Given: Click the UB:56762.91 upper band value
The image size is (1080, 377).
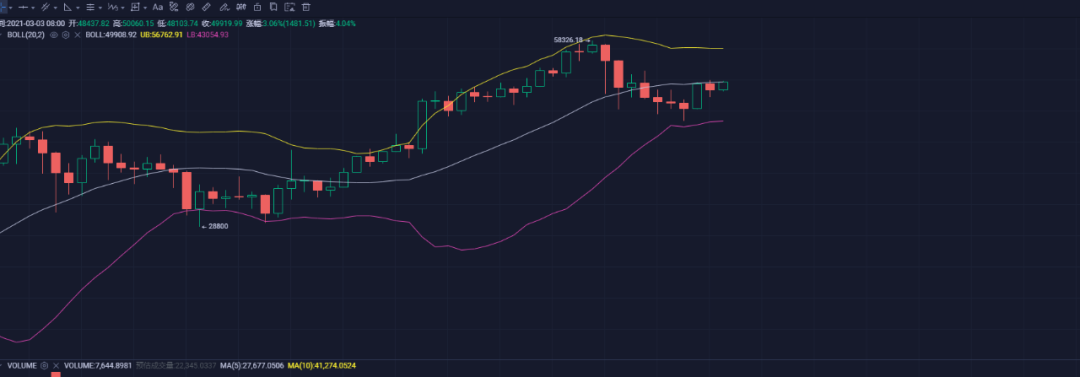Looking at the screenshot, I should (162, 34).
